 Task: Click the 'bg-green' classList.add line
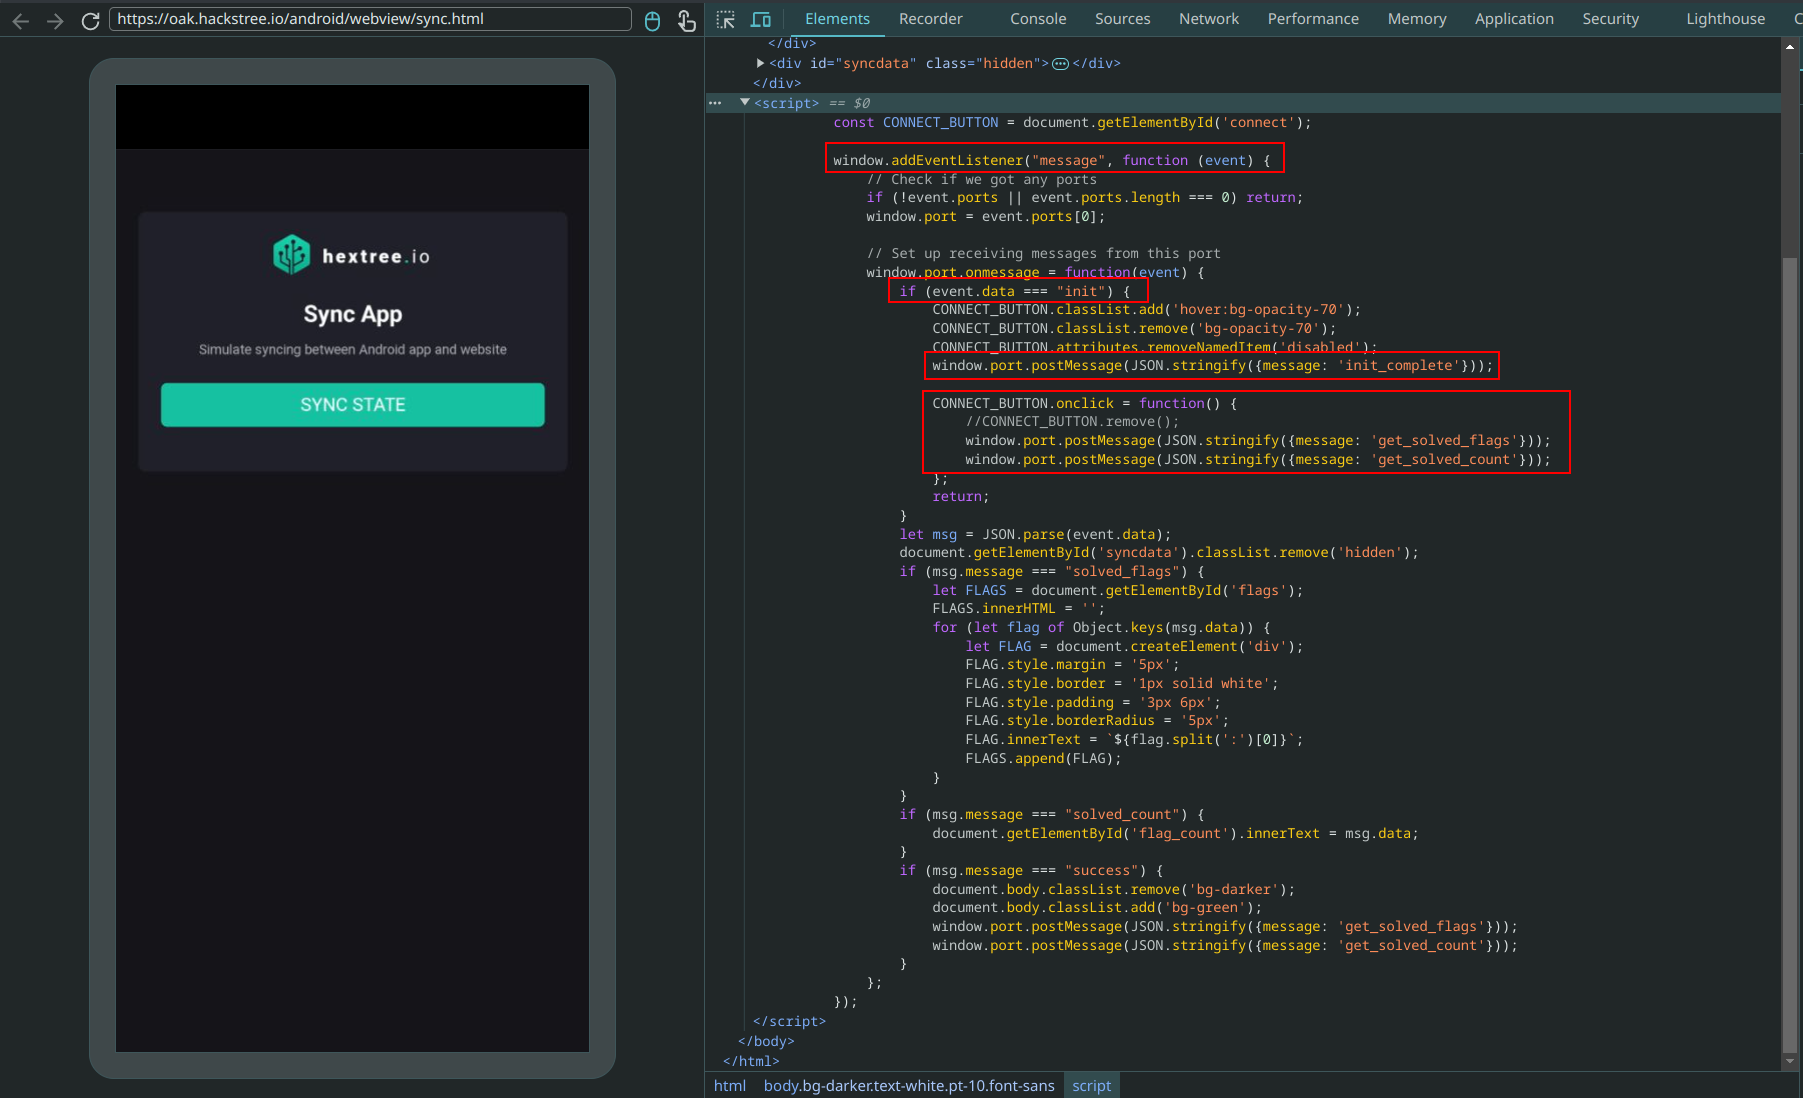point(1097,907)
